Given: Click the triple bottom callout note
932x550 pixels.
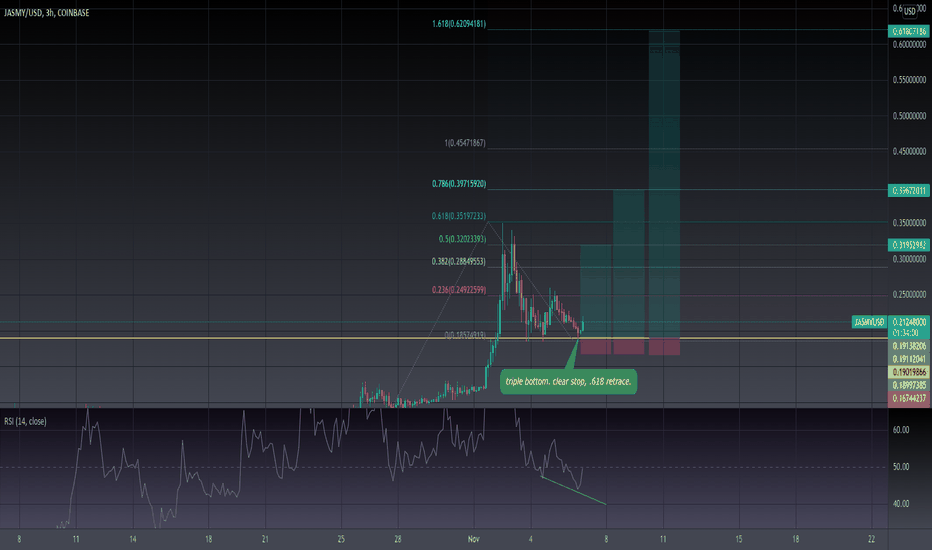Looking at the screenshot, I should pyautogui.click(x=568, y=382).
